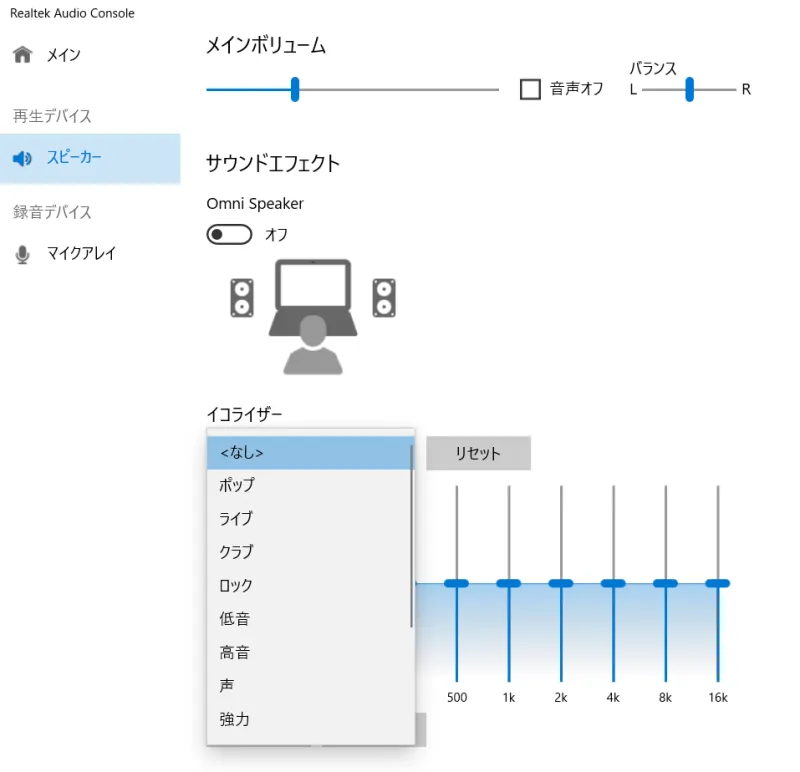Click the バランス balance slider handle

coord(688,90)
